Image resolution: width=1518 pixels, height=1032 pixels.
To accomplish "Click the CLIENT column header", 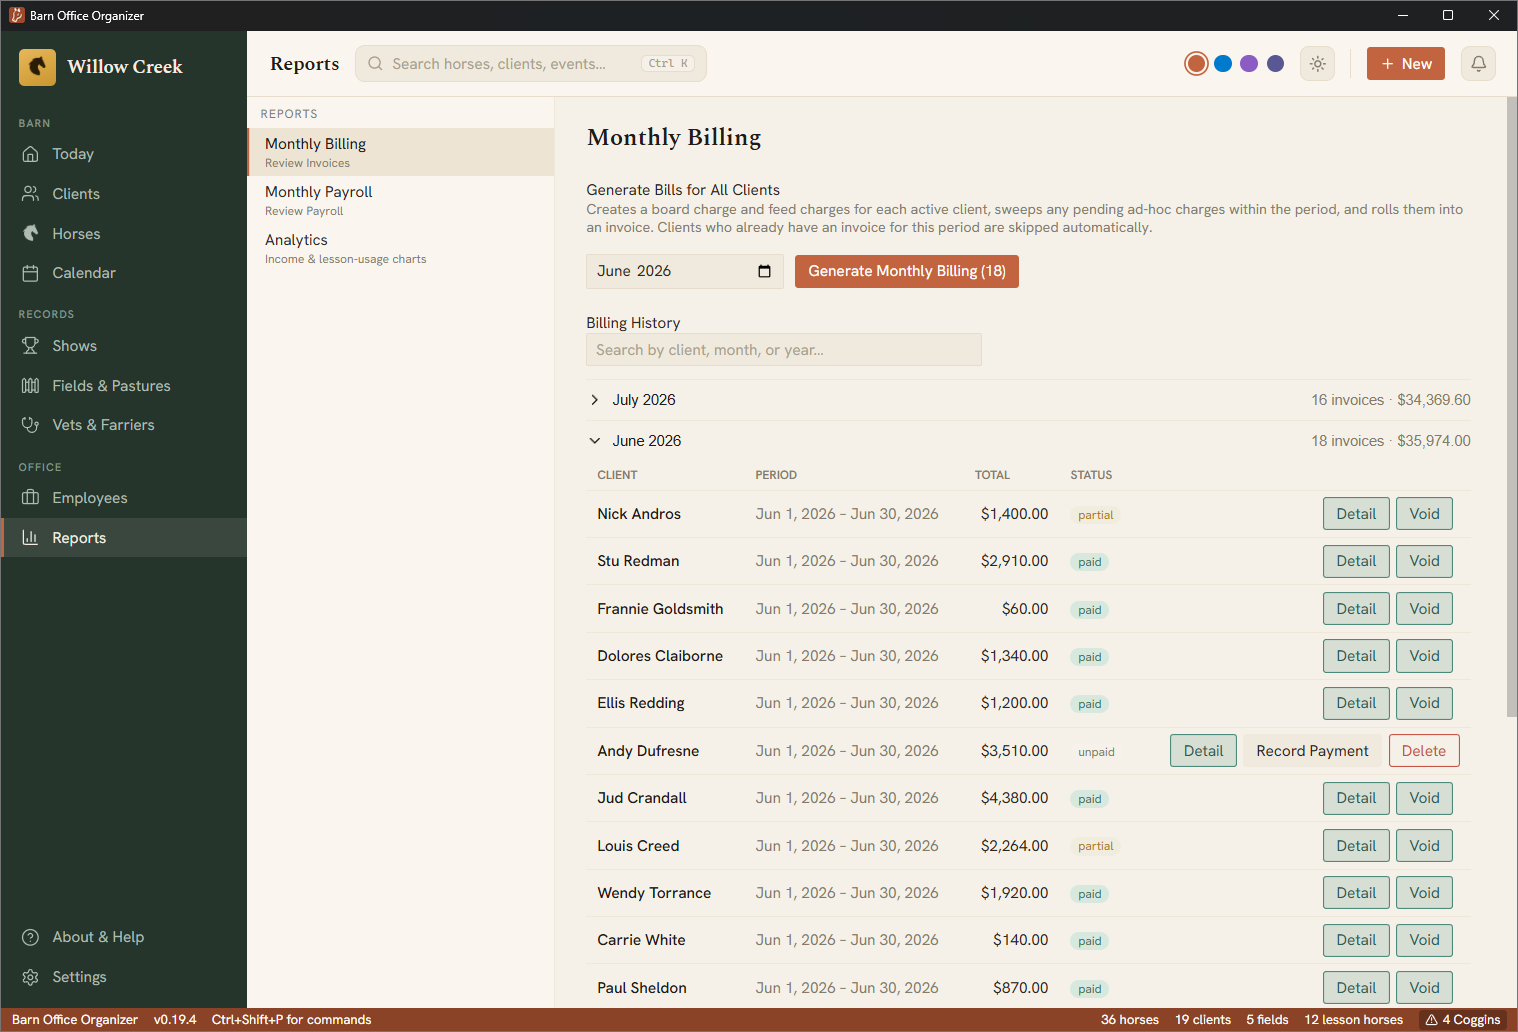I will [617, 475].
